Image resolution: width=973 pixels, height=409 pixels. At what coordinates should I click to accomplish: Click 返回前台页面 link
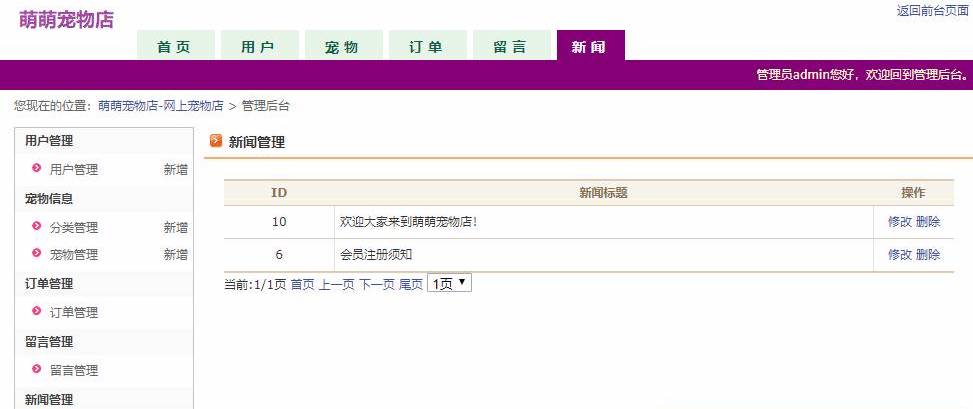pyautogui.click(x=933, y=11)
